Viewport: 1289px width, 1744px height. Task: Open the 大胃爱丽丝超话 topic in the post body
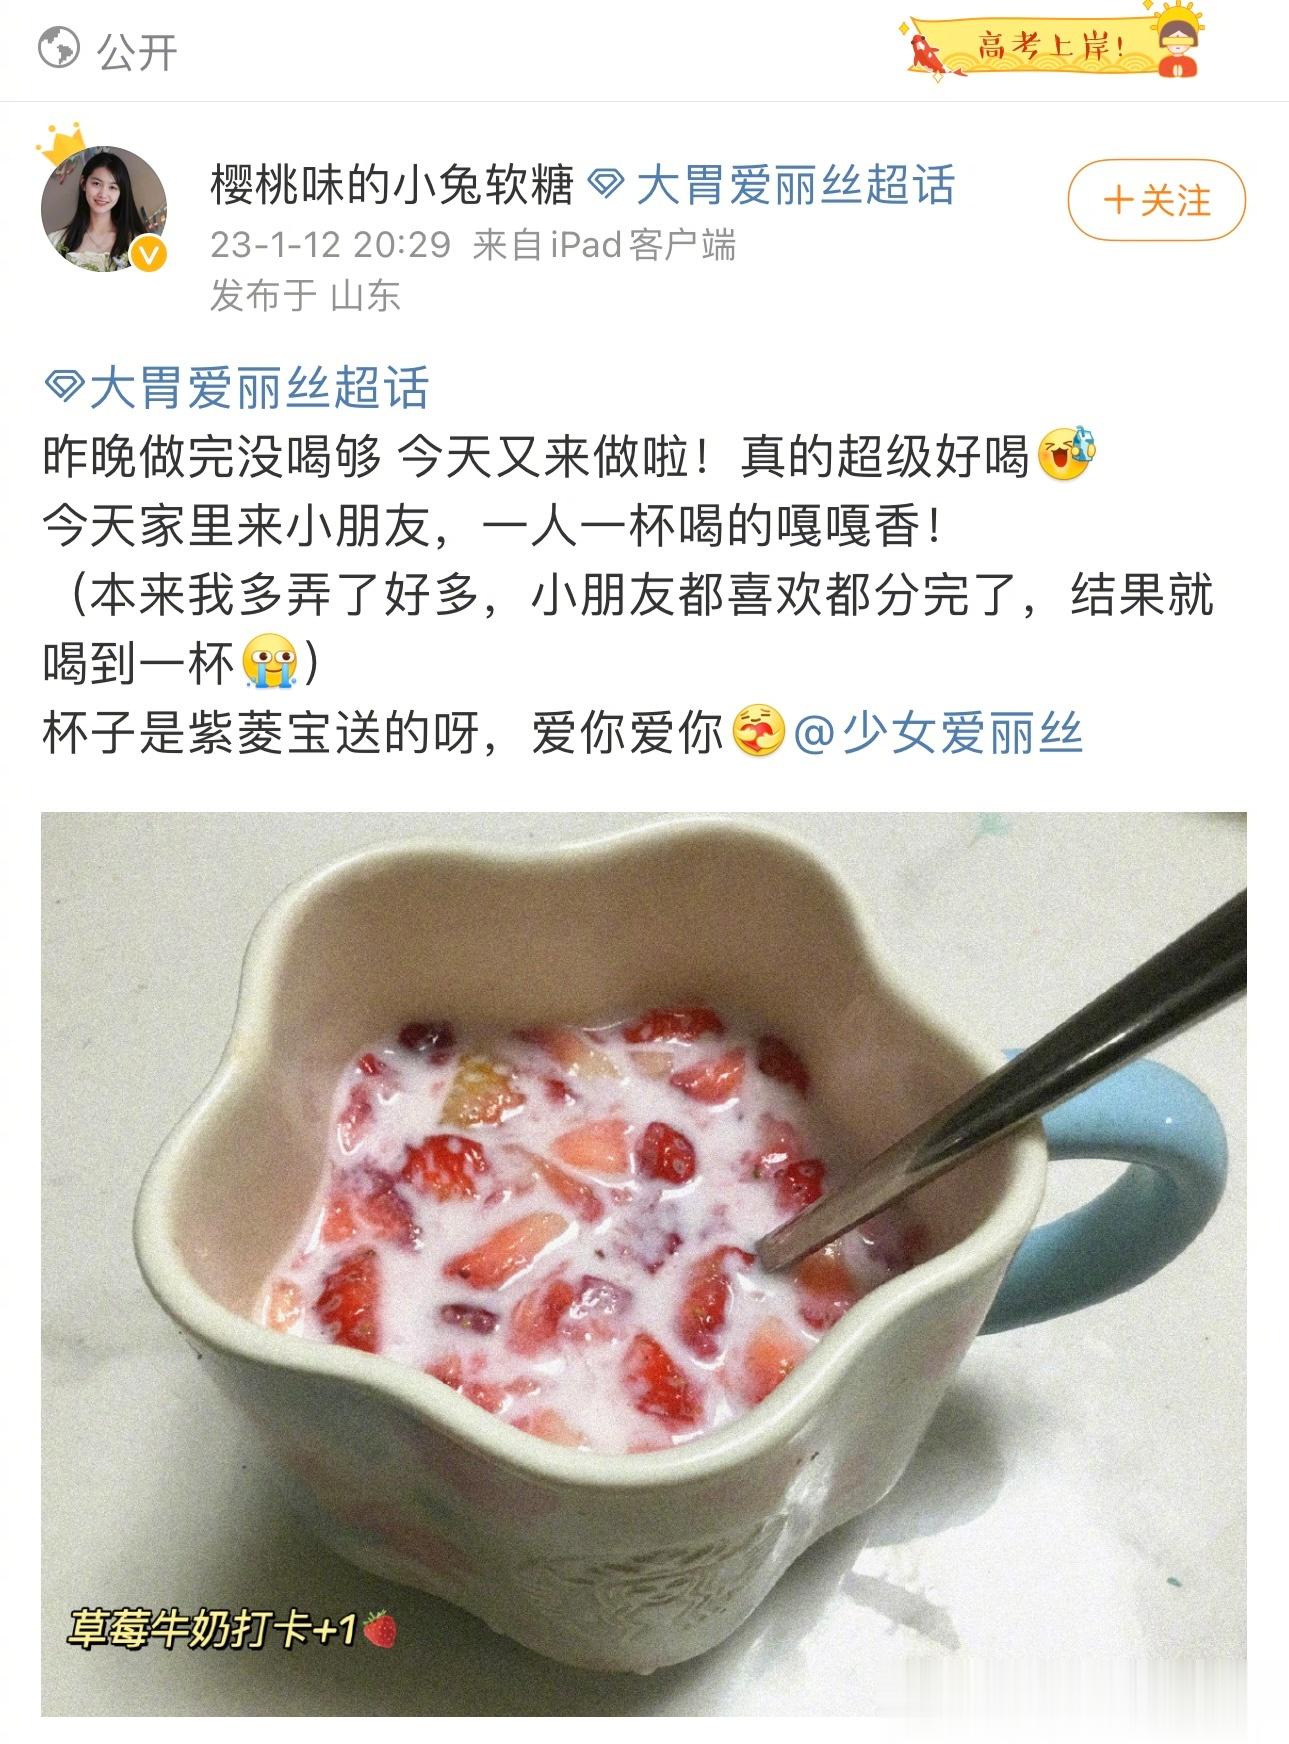pyautogui.click(x=259, y=388)
